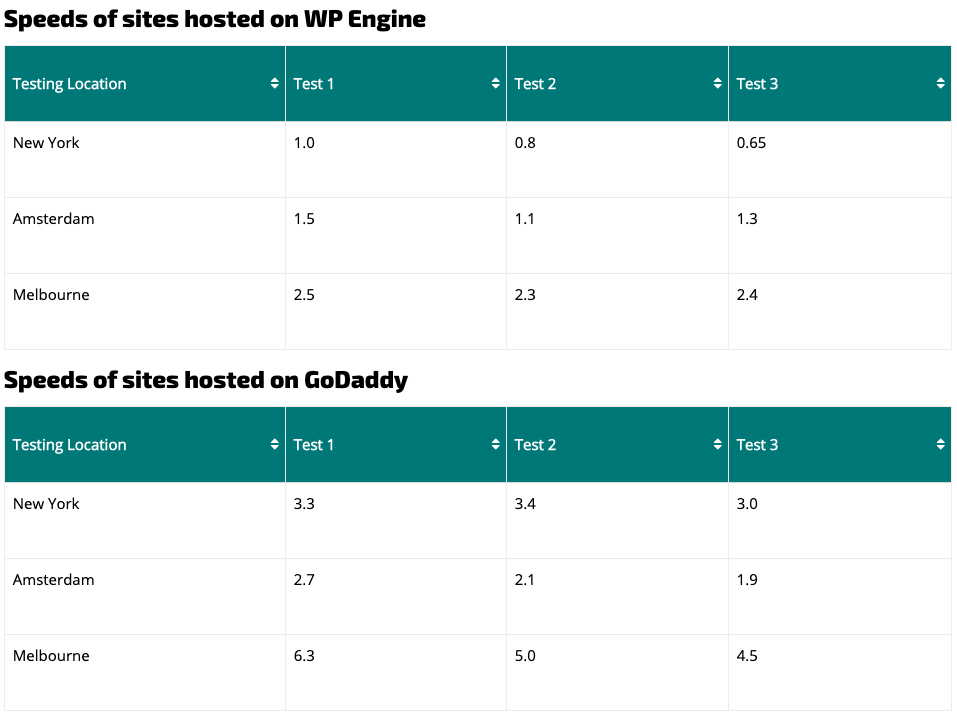Click sort arrows beside WP Engine Test 1
957x716 pixels.
(x=496, y=84)
